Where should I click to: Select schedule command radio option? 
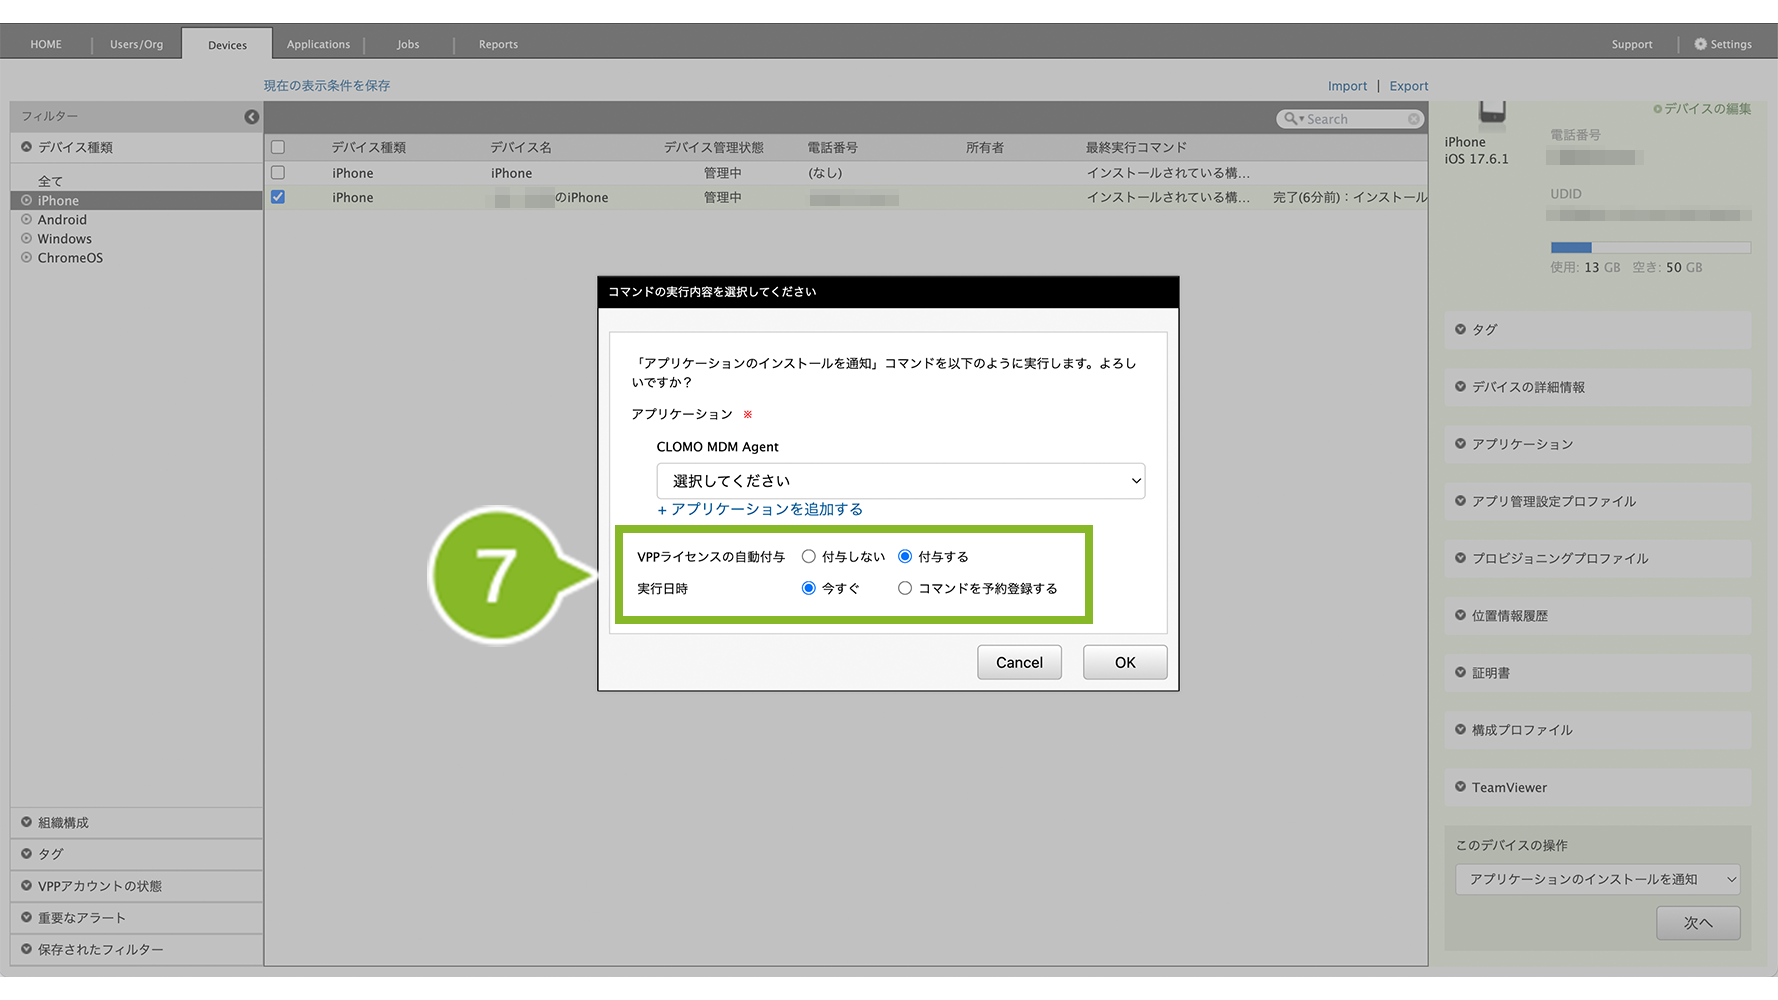(x=905, y=589)
